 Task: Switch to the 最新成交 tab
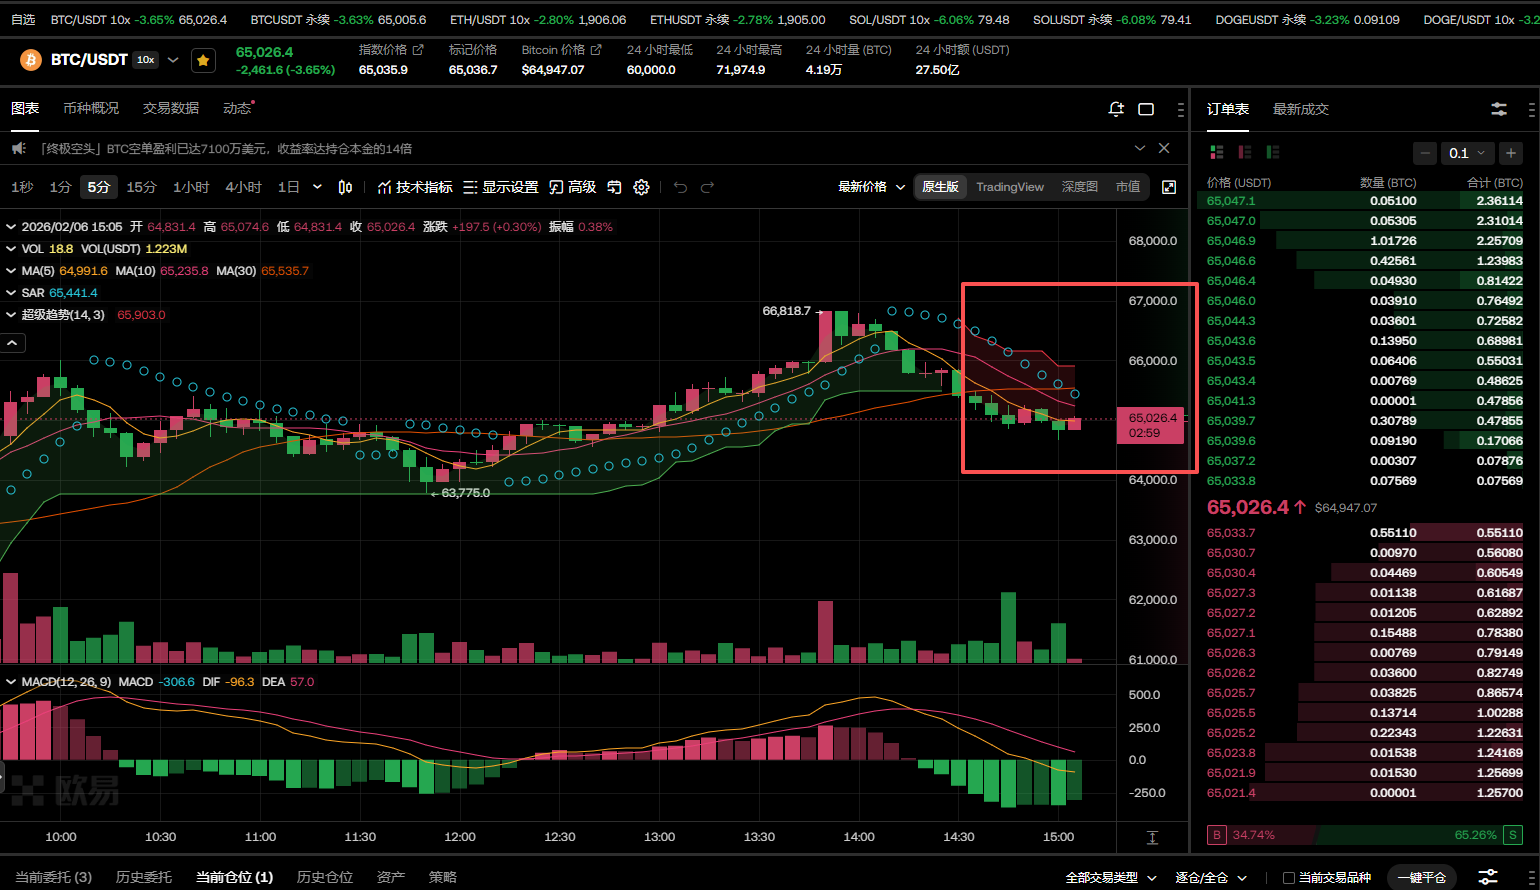point(1300,109)
